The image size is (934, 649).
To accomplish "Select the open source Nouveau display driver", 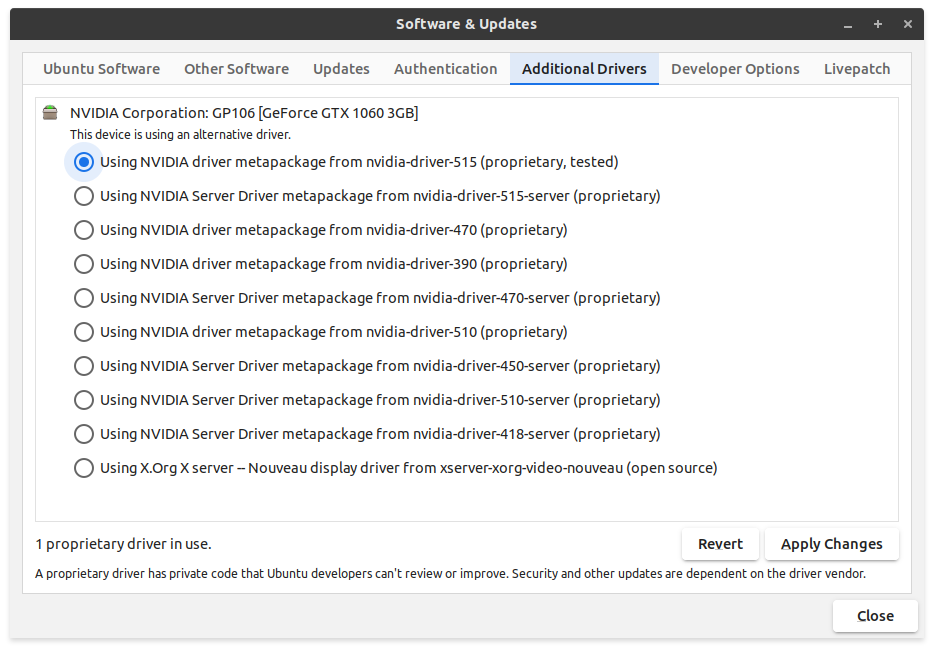I will pyautogui.click(x=83, y=468).
